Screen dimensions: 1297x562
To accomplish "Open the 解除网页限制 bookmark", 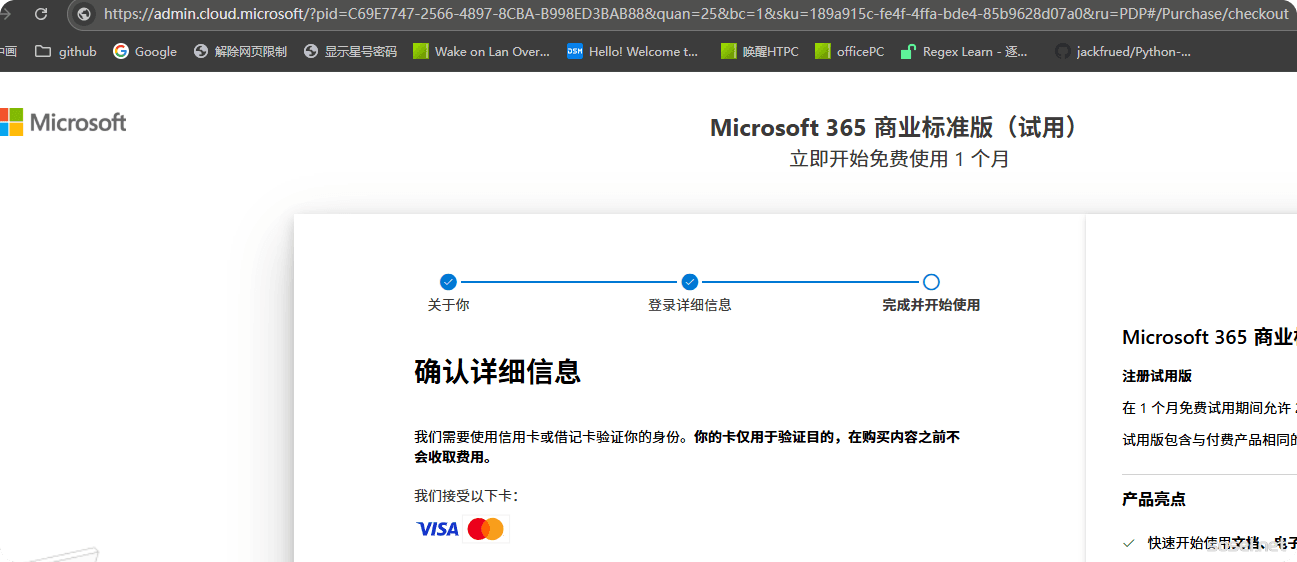I will tap(240, 51).
